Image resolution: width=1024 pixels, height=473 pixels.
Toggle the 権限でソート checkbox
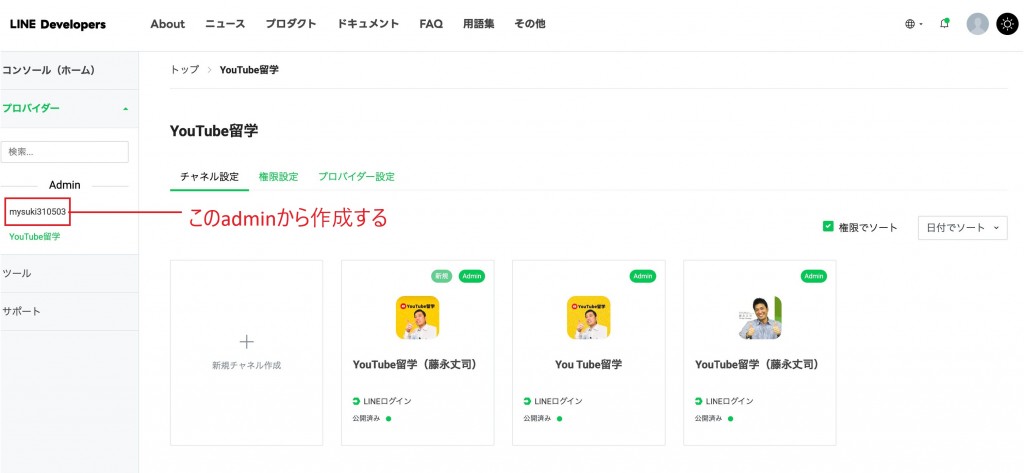(828, 227)
